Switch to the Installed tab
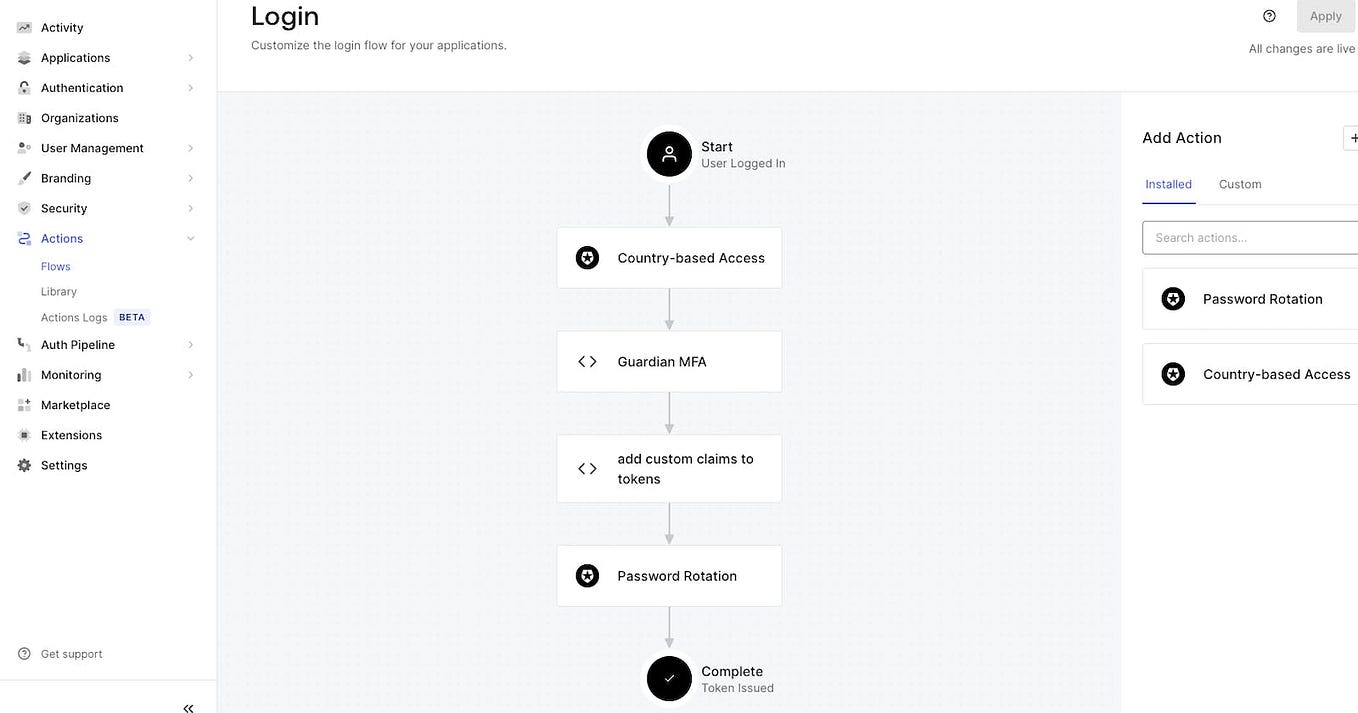The height and width of the screenshot is (713, 1358). [1168, 184]
